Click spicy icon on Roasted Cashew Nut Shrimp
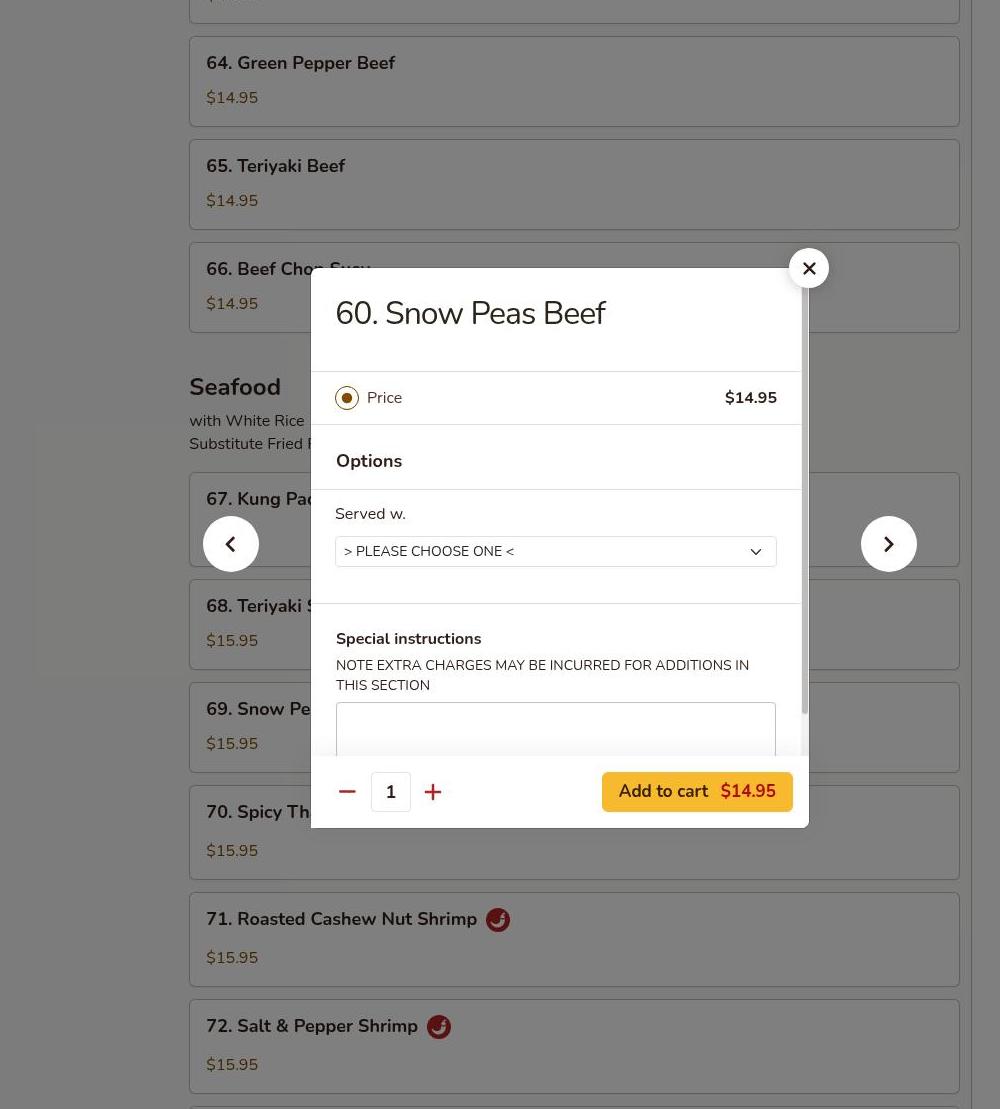The width and height of the screenshot is (1000, 1109). pyautogui.click(x=498, y=920)
